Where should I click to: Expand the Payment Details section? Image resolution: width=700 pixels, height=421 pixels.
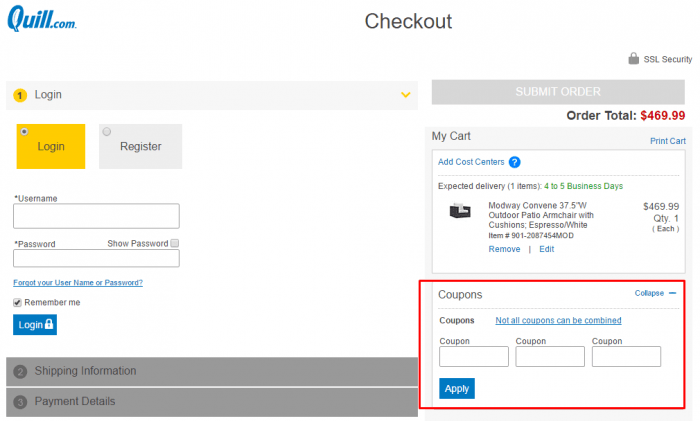tap(212, 402)
